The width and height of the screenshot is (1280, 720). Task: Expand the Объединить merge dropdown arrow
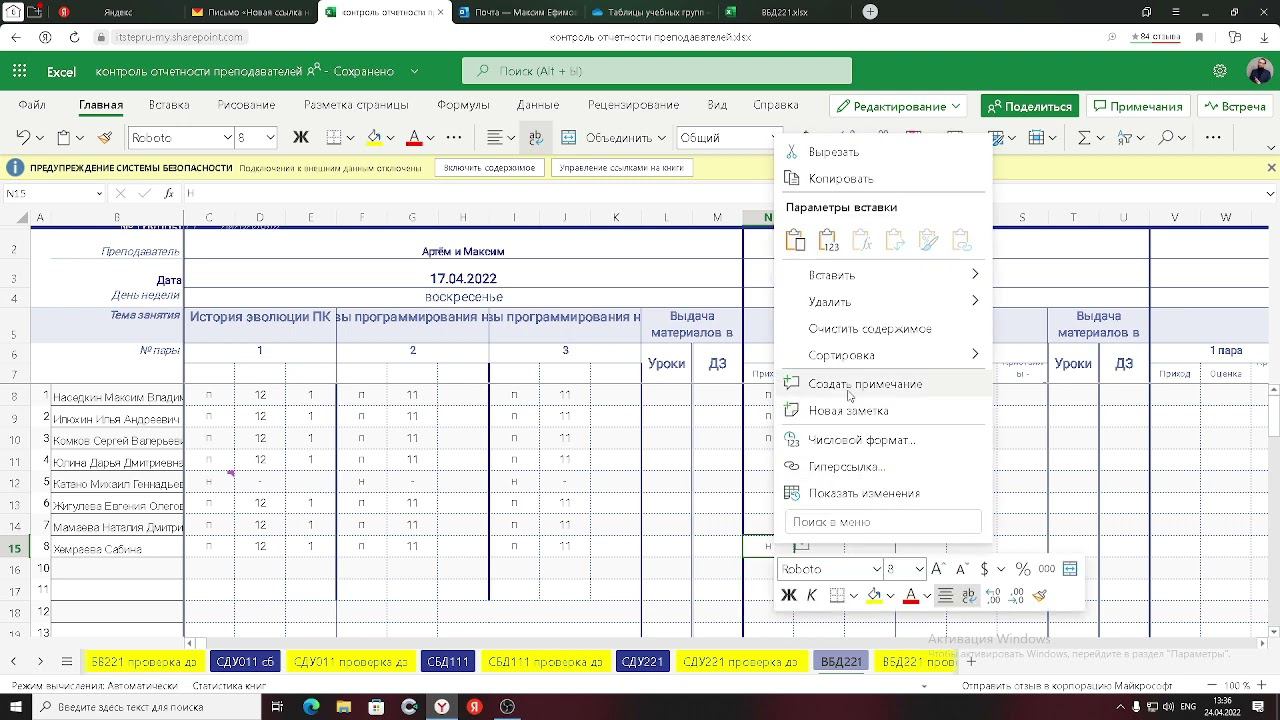pyautogui.click(x=661, y=138)
